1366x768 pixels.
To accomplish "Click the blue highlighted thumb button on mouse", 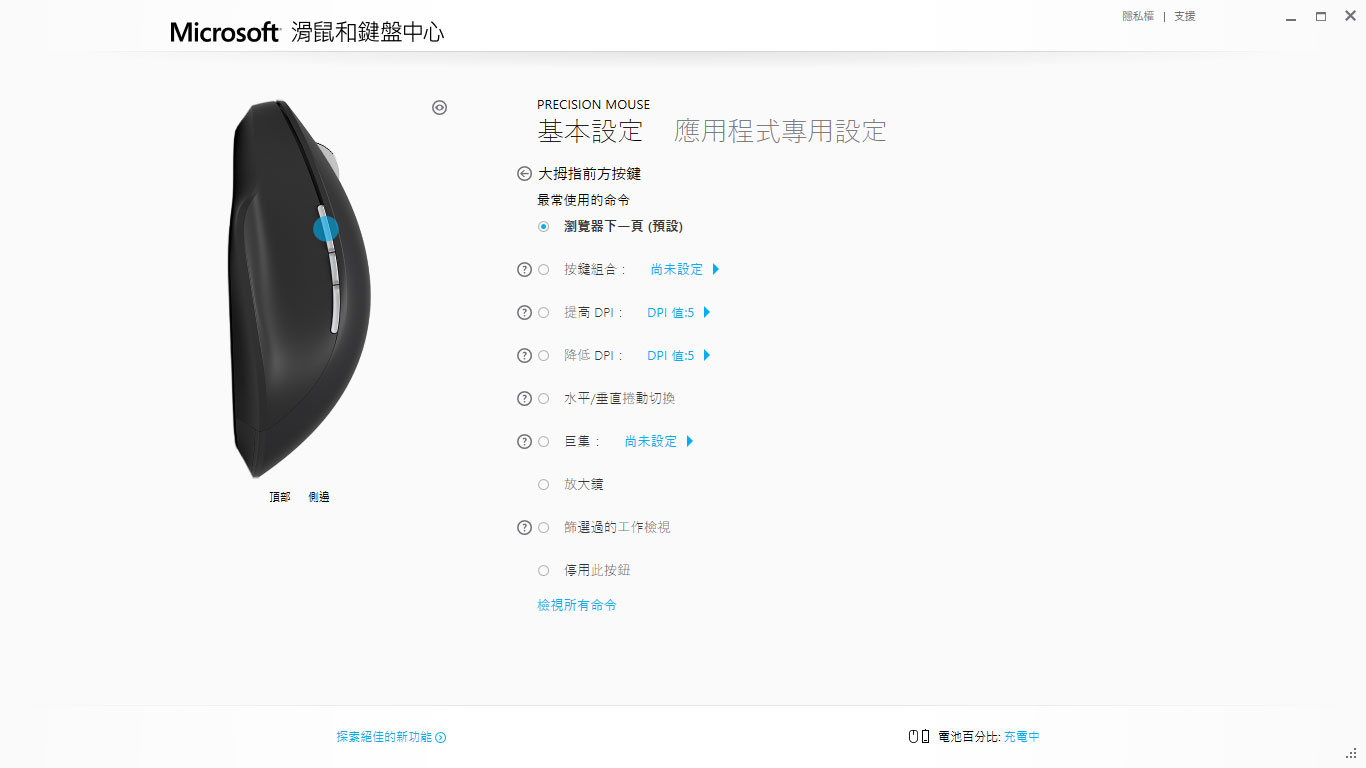I will point(326,229).
